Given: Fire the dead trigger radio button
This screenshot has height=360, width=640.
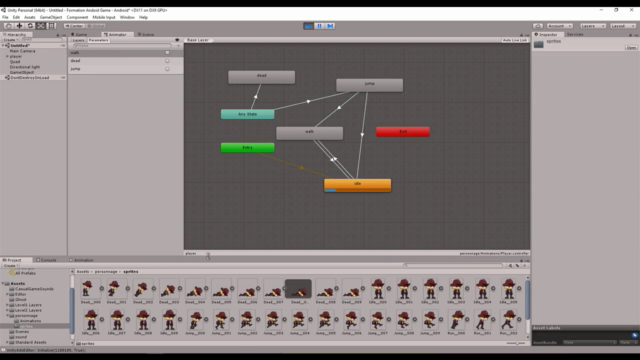Looking at the screenshot, I should [167, 61].
